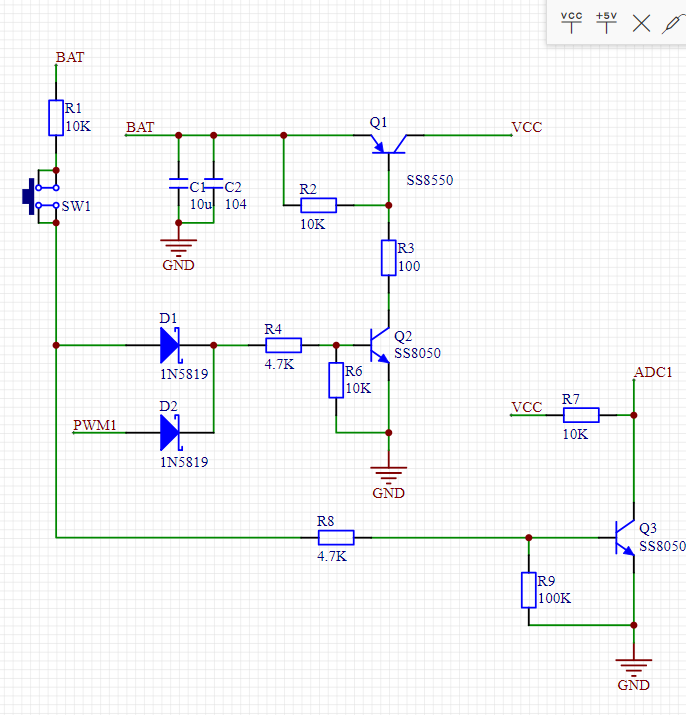Select diode D2 symbol
Image resolution: width=686 pixels, height=715 pixels.
click(x=170, y=432)
